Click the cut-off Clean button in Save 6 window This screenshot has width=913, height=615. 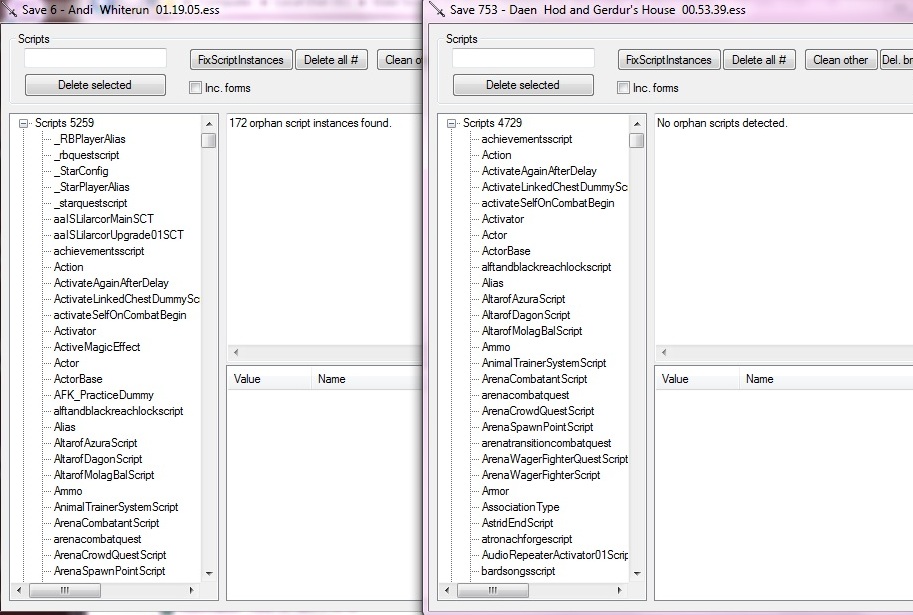[x=400, y=60]
